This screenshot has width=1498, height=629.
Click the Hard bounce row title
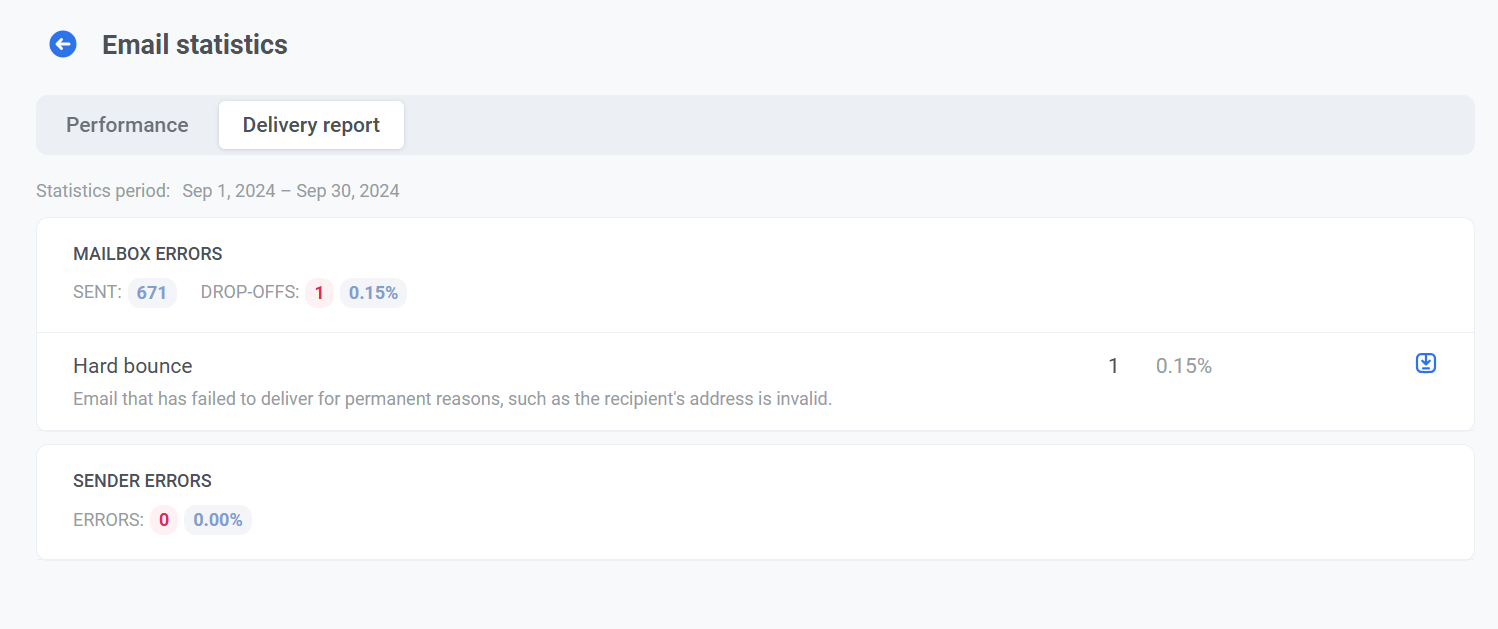pyautogui.click(x=133, y=366)
